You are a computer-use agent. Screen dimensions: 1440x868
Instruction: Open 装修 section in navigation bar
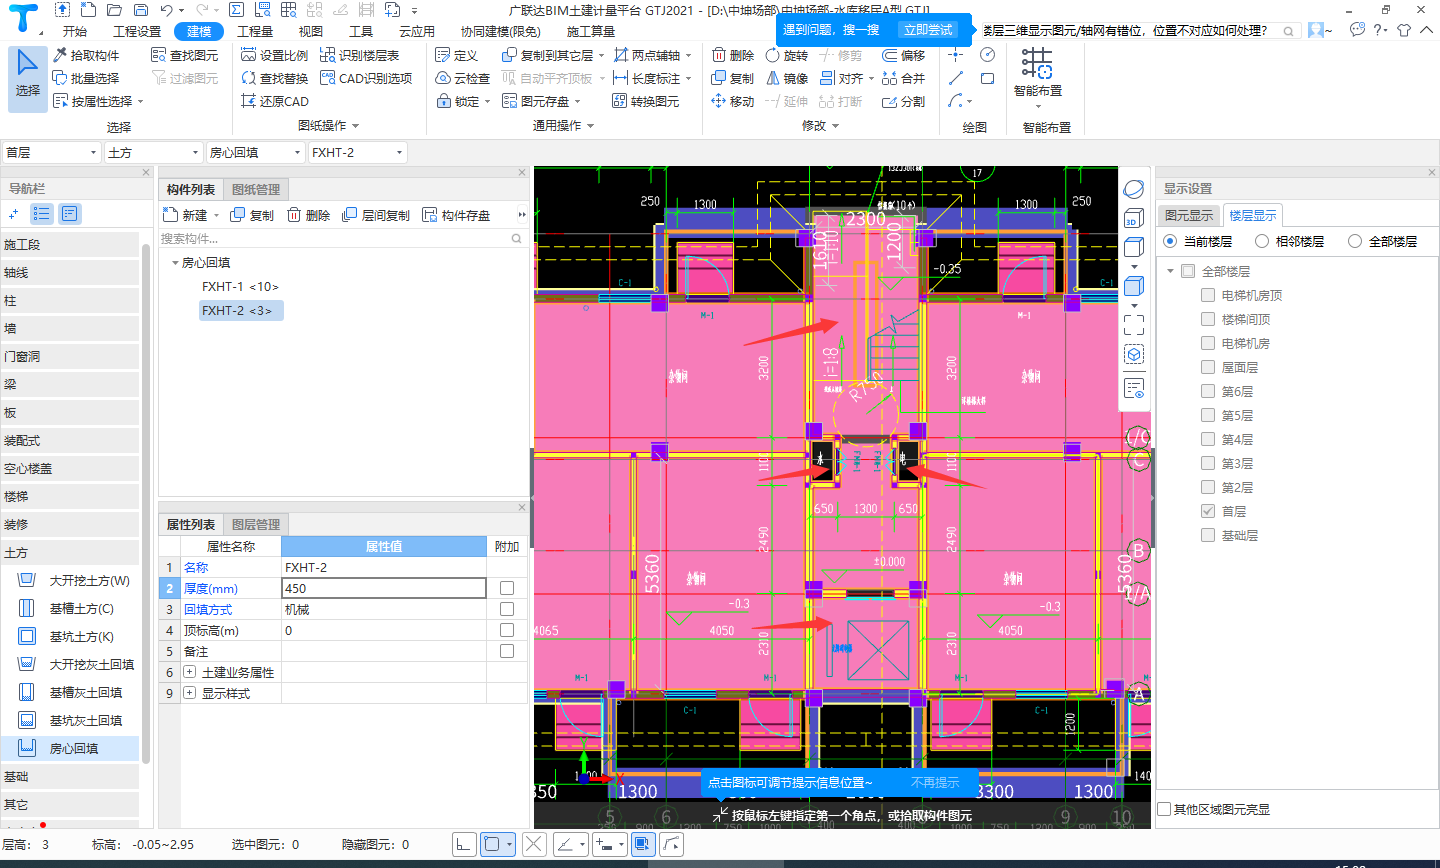(70, 524)
